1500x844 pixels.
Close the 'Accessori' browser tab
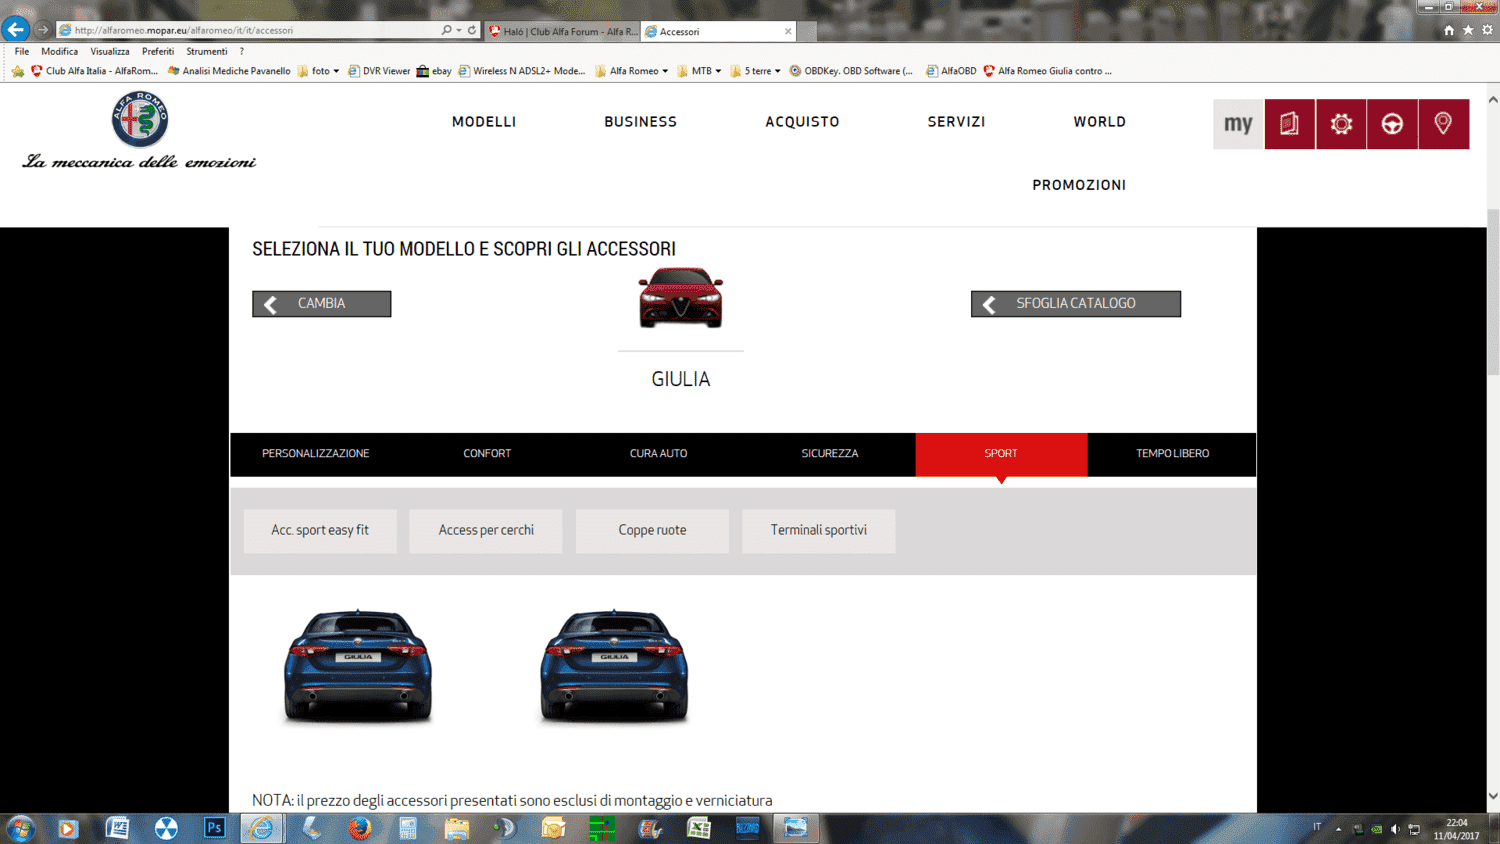click(x=788, y=31)
